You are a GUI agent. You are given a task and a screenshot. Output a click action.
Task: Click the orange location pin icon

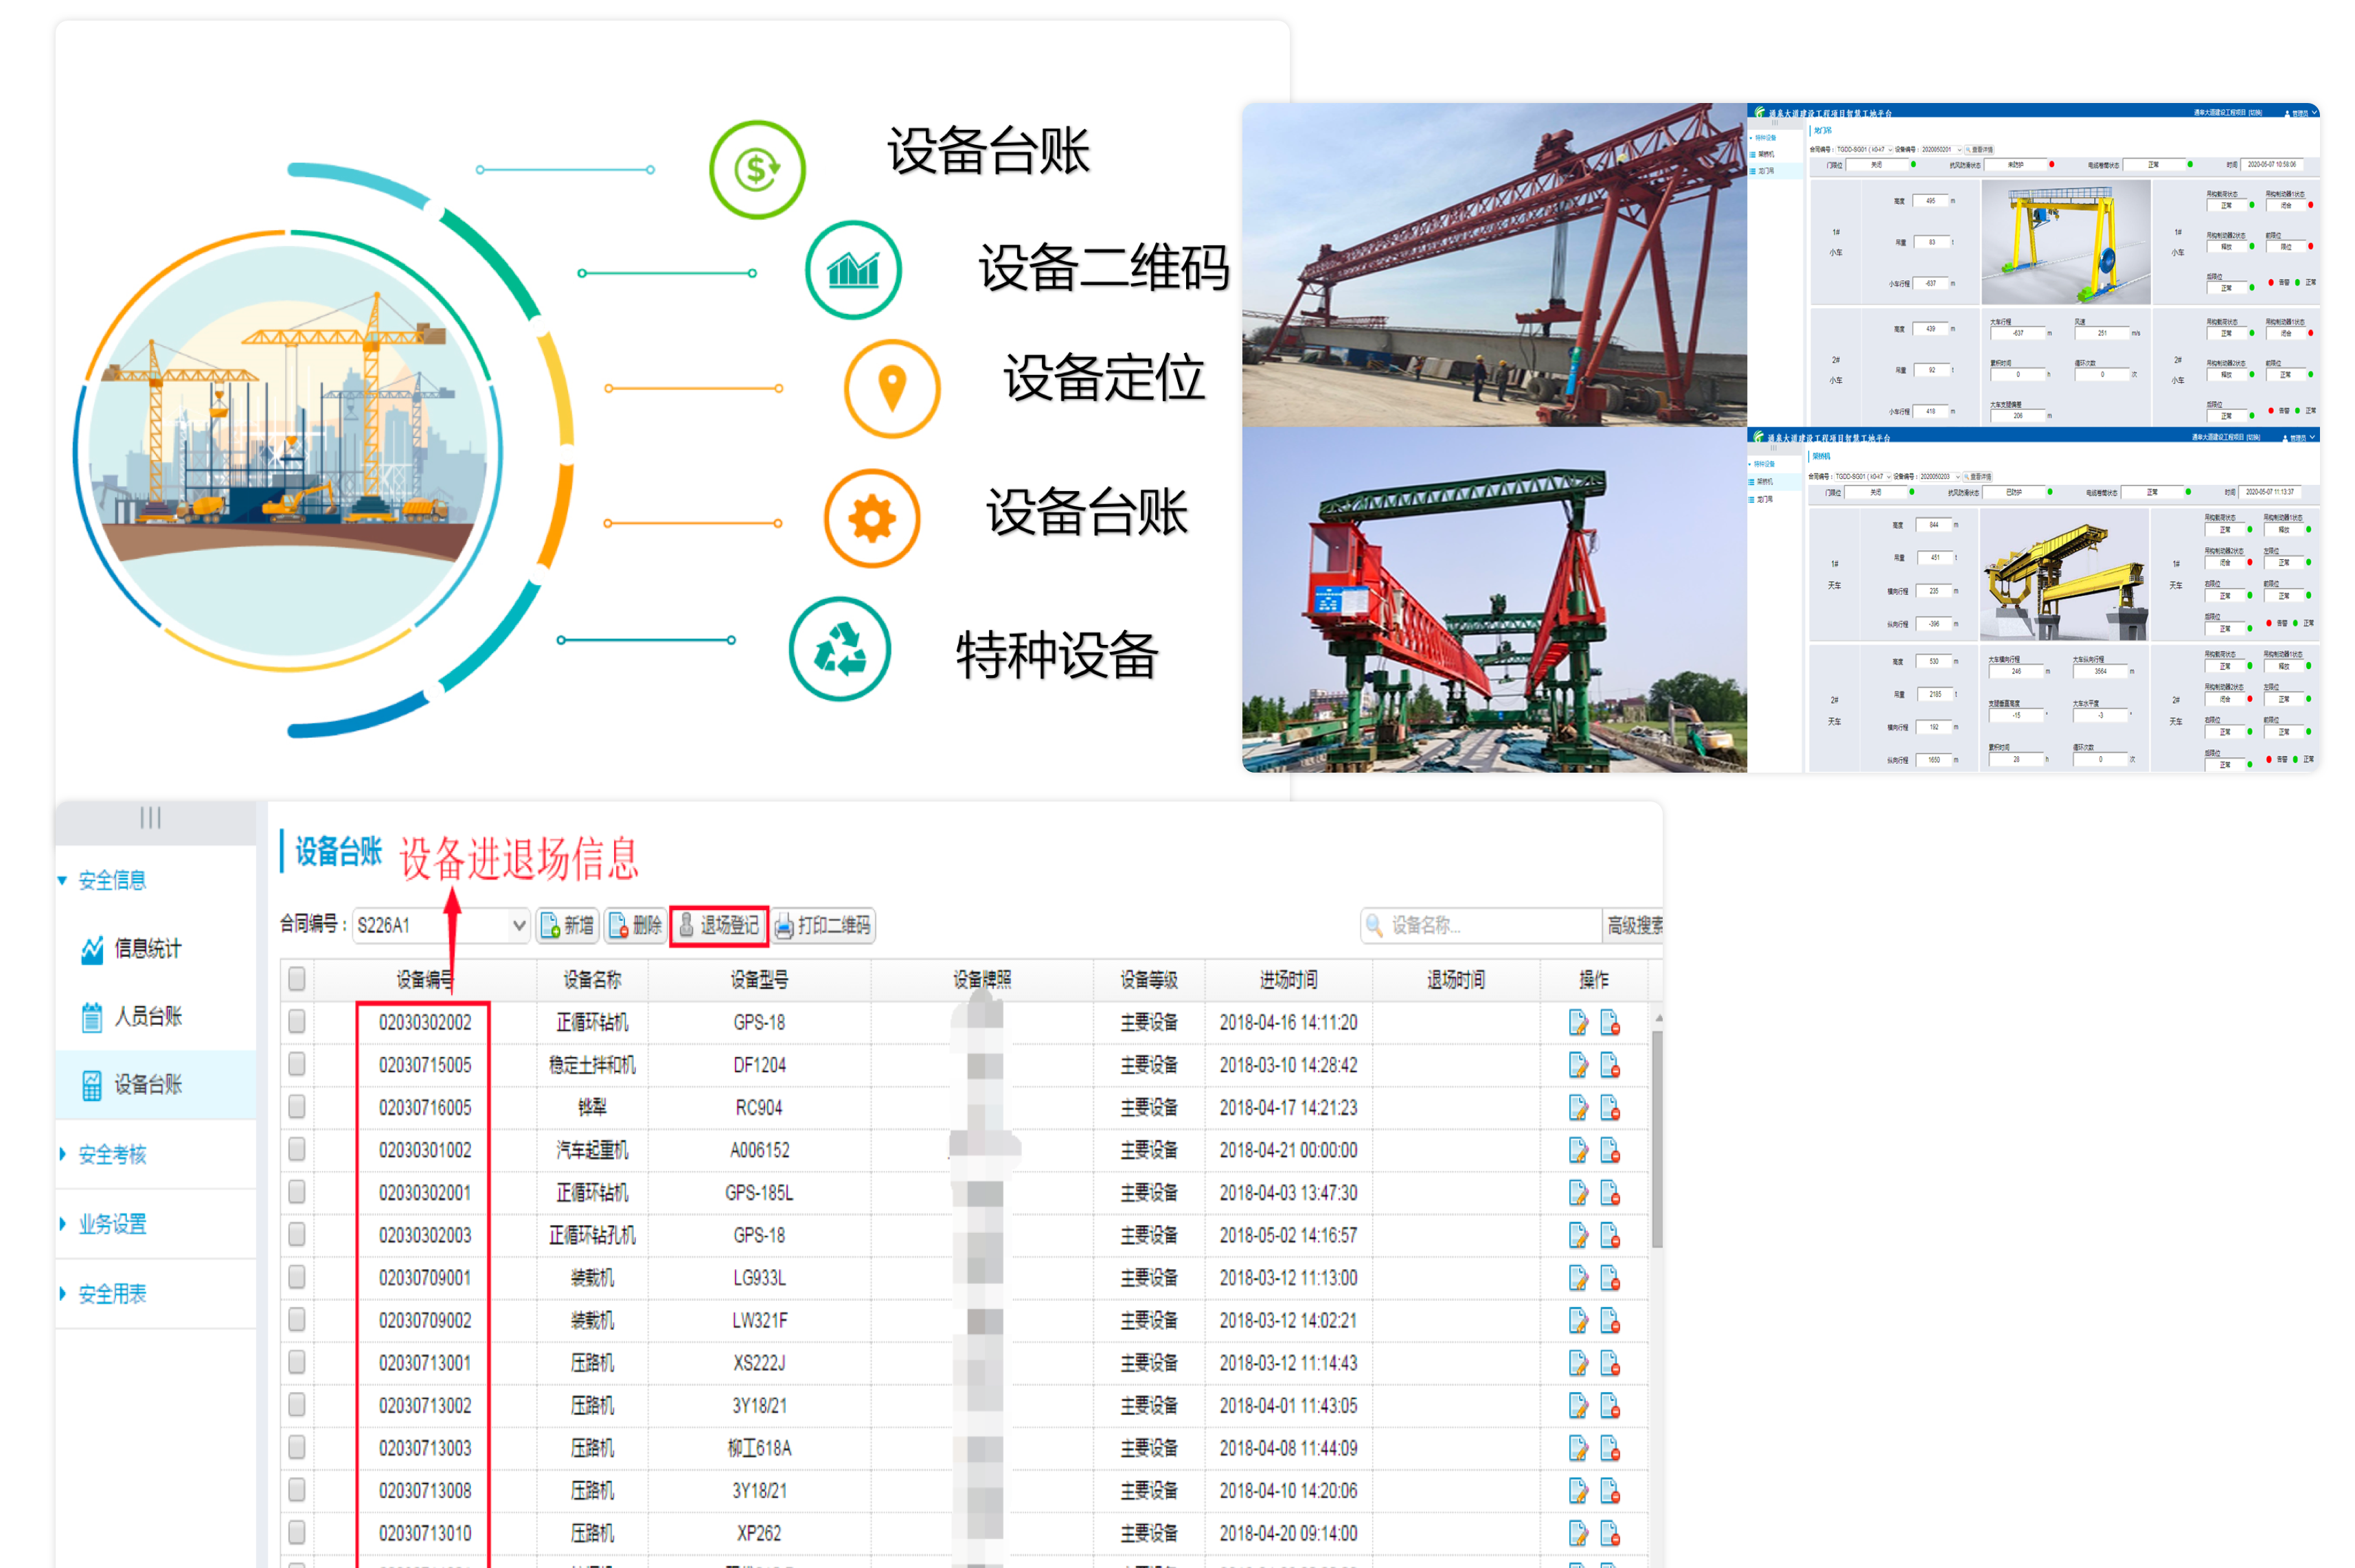pyautogui.click(x=891, y=387)
